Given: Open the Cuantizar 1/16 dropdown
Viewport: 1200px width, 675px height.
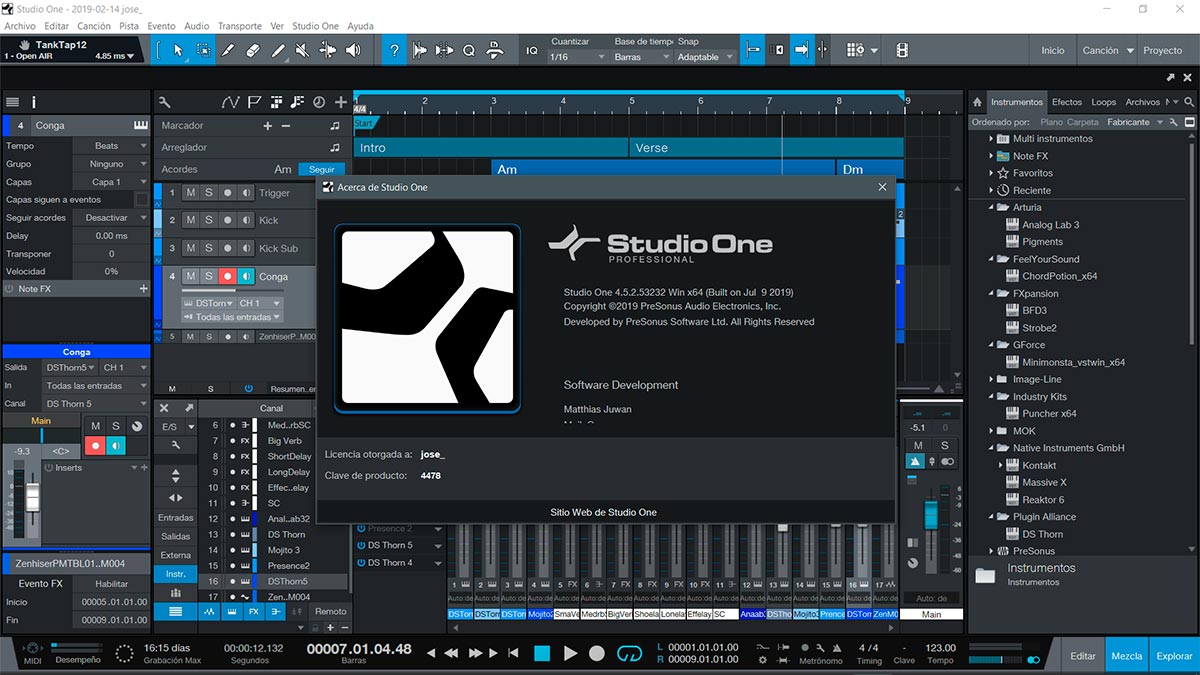Looking at the screenshot, I should click(x=577, y=57).
